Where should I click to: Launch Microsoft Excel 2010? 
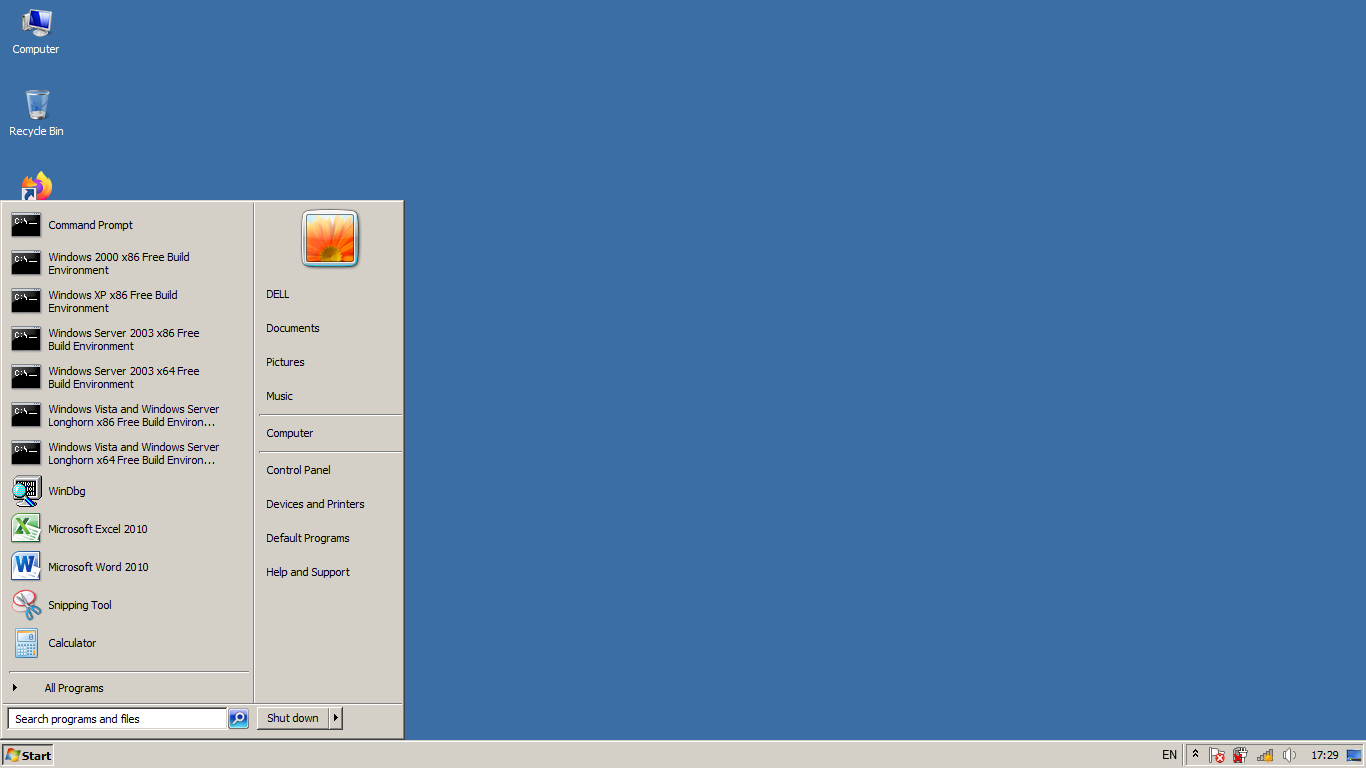(x=129, y=529)
